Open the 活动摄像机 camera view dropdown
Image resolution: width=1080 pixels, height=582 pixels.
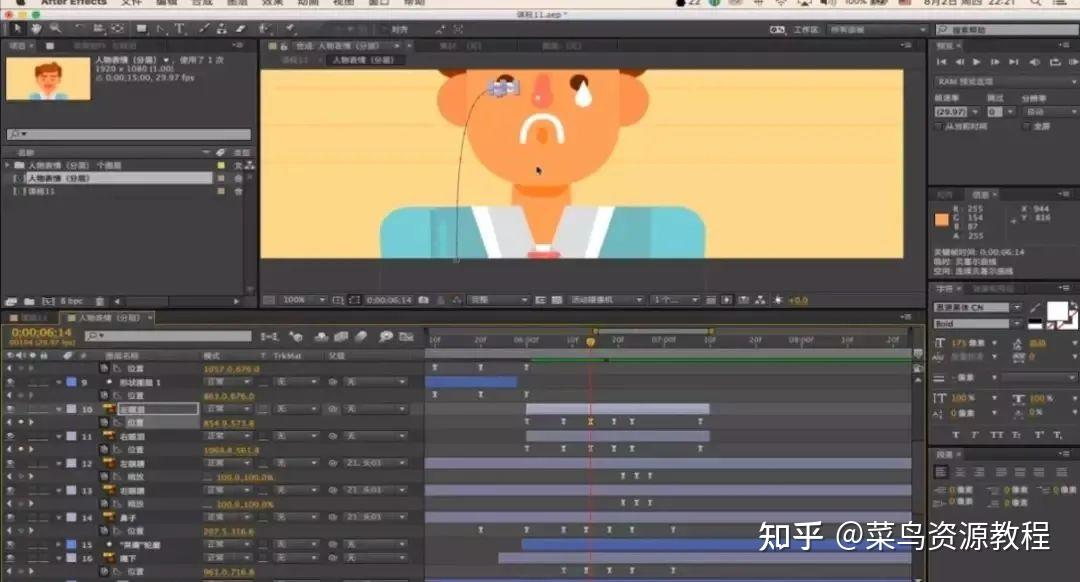[x=607, y=300]
